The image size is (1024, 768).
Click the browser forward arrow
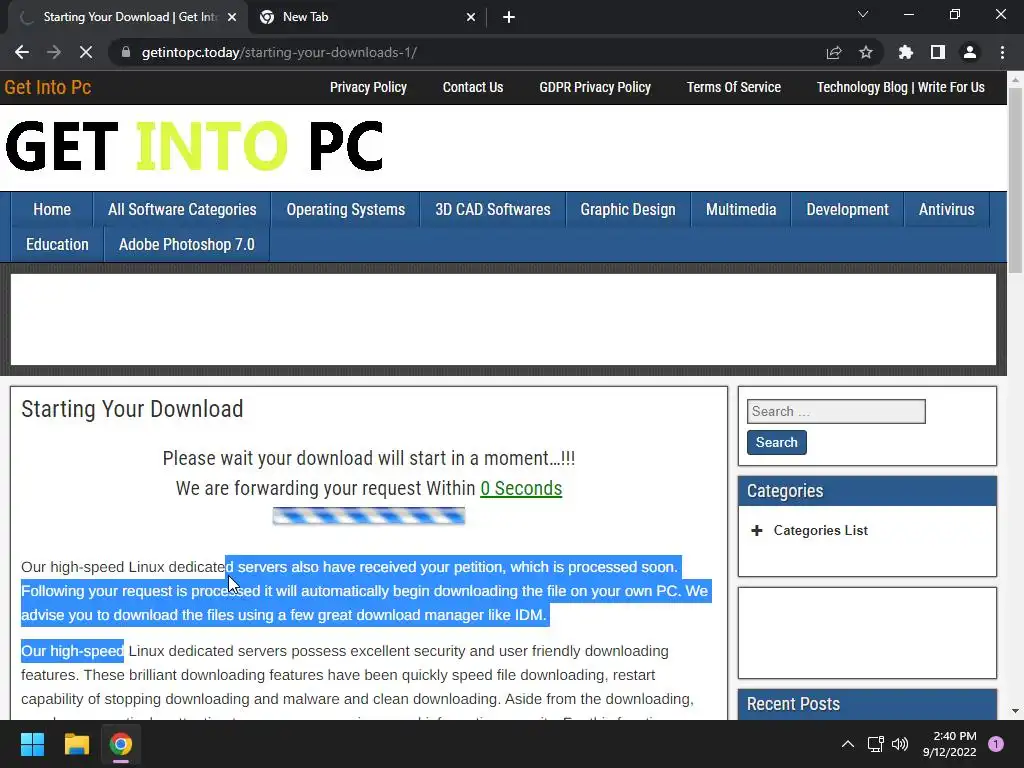pos(54,52)
